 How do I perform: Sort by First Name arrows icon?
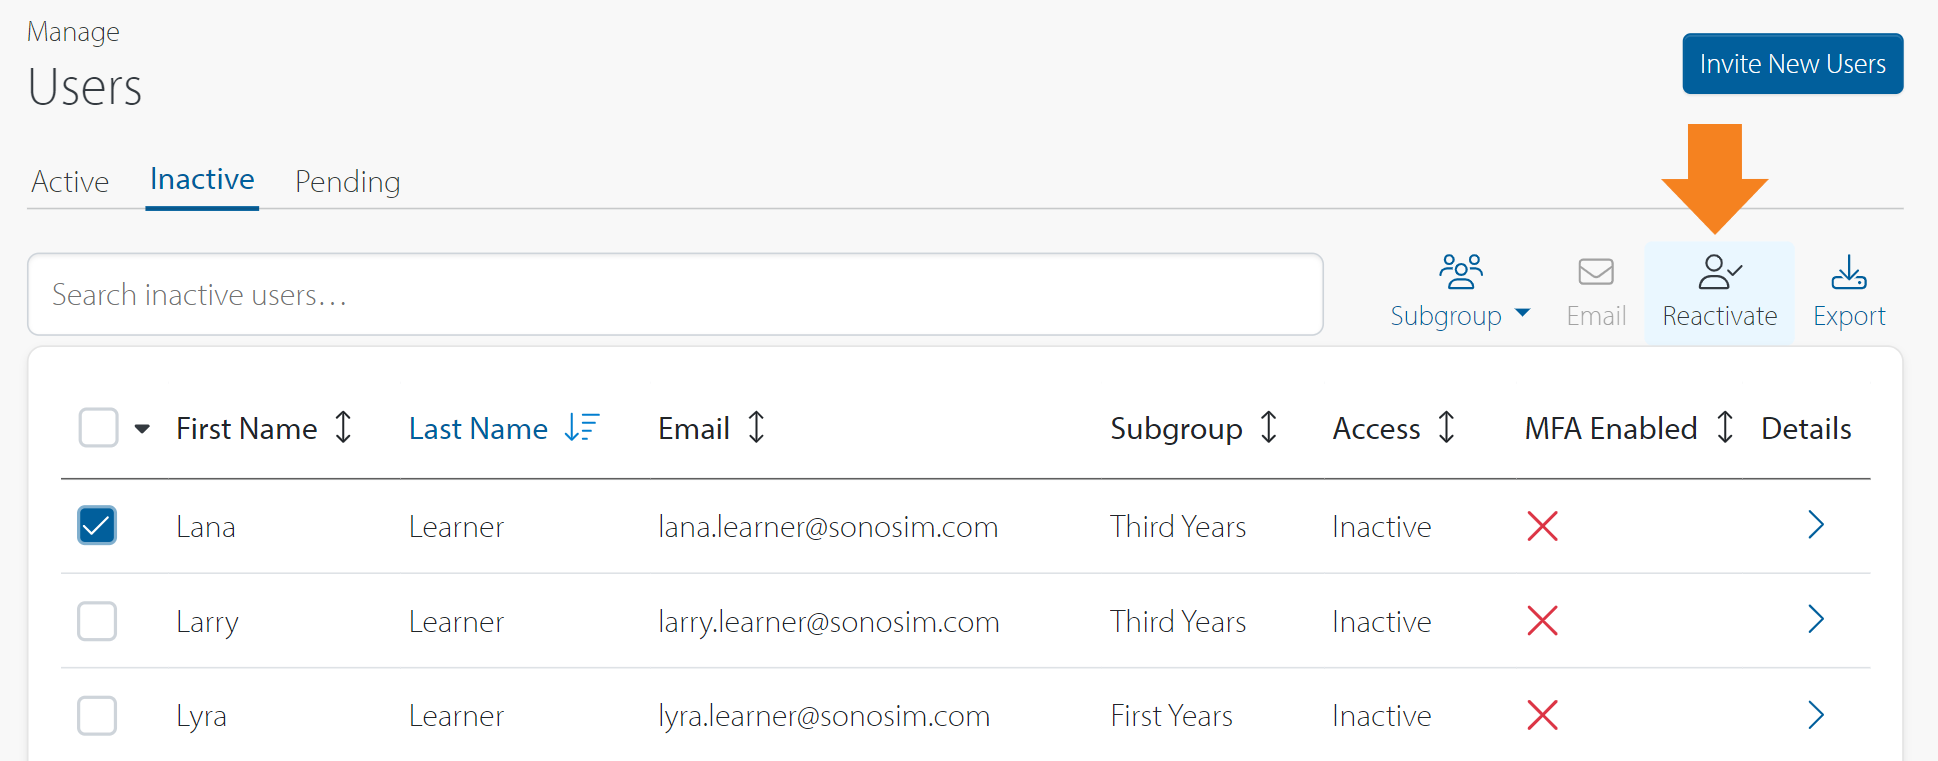point(343,427)
